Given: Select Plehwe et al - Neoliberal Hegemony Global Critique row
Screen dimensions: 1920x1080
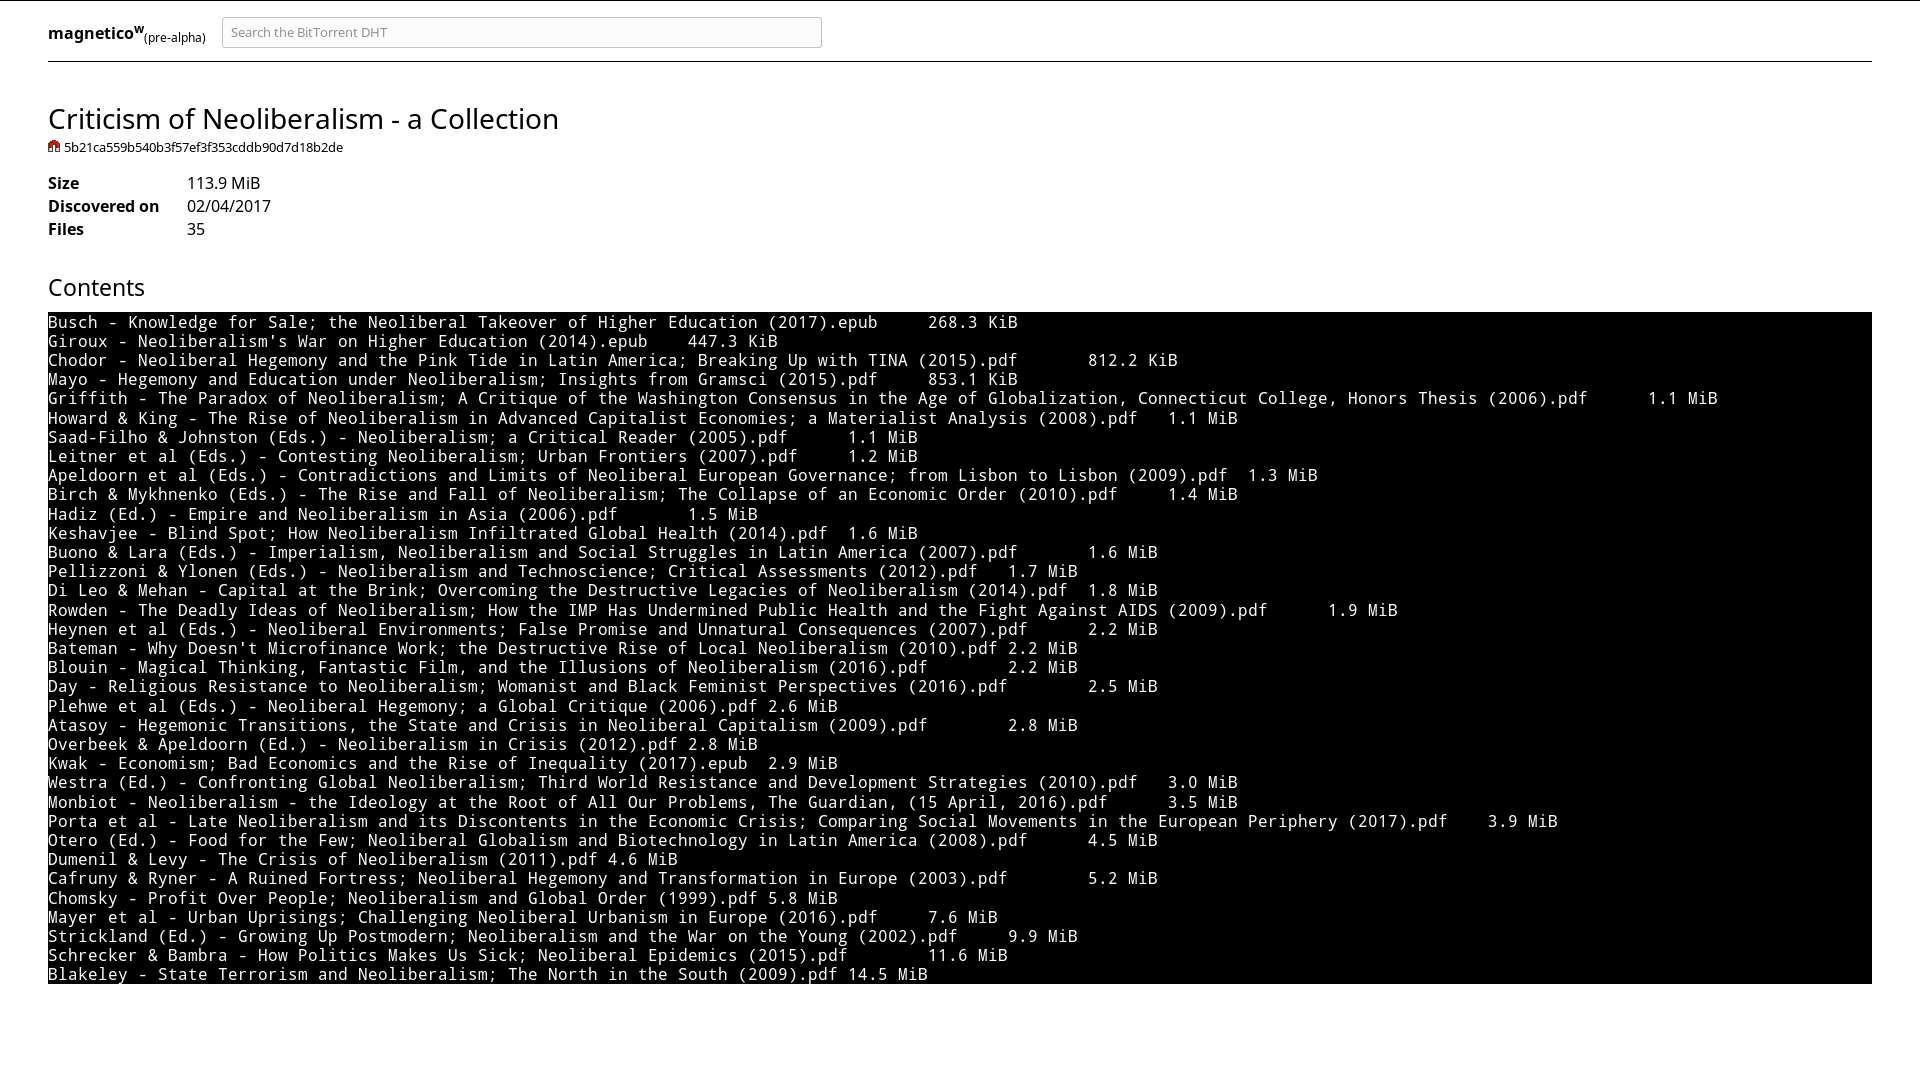Looking at the screenshot, I should click(443, 706).
